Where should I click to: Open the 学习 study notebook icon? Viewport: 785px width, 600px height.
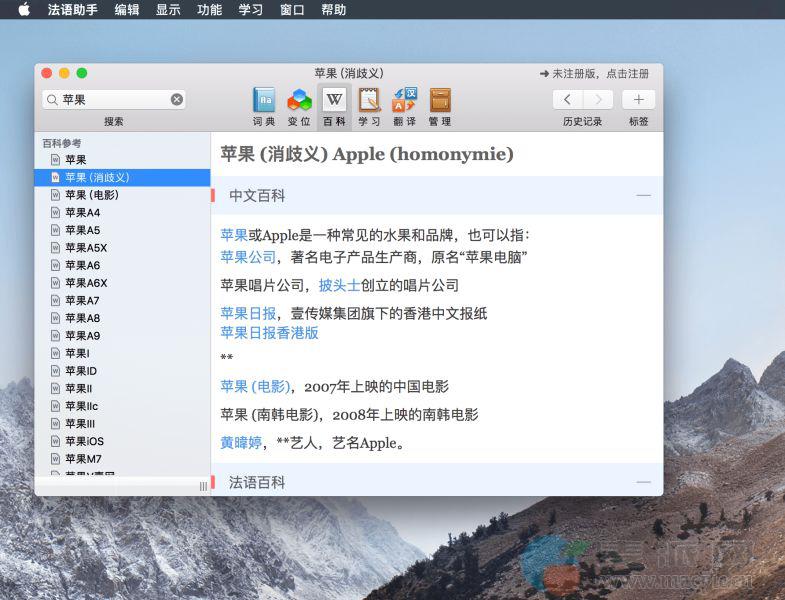(x=369, y=101)
